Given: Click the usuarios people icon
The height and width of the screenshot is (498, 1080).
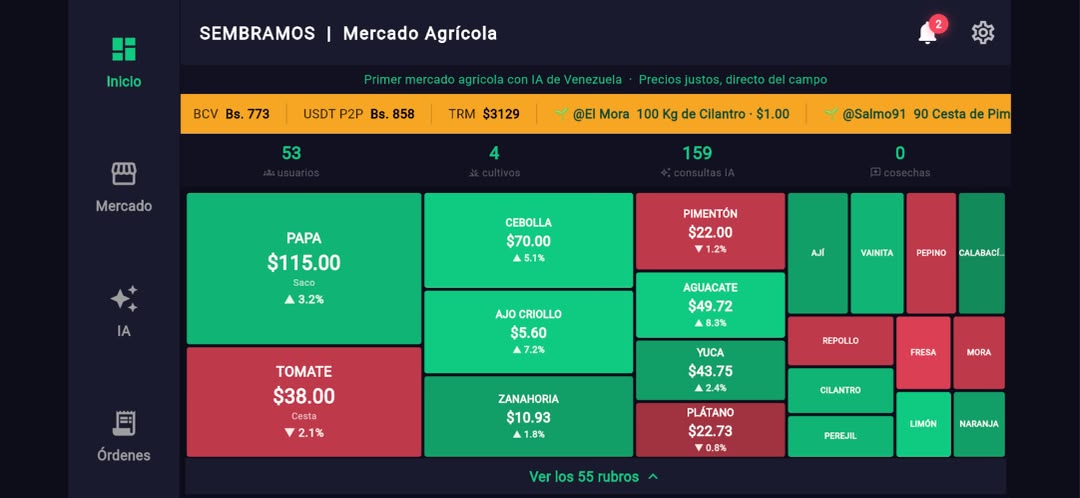Looking at the screenshot, I should tap(269, 173).
